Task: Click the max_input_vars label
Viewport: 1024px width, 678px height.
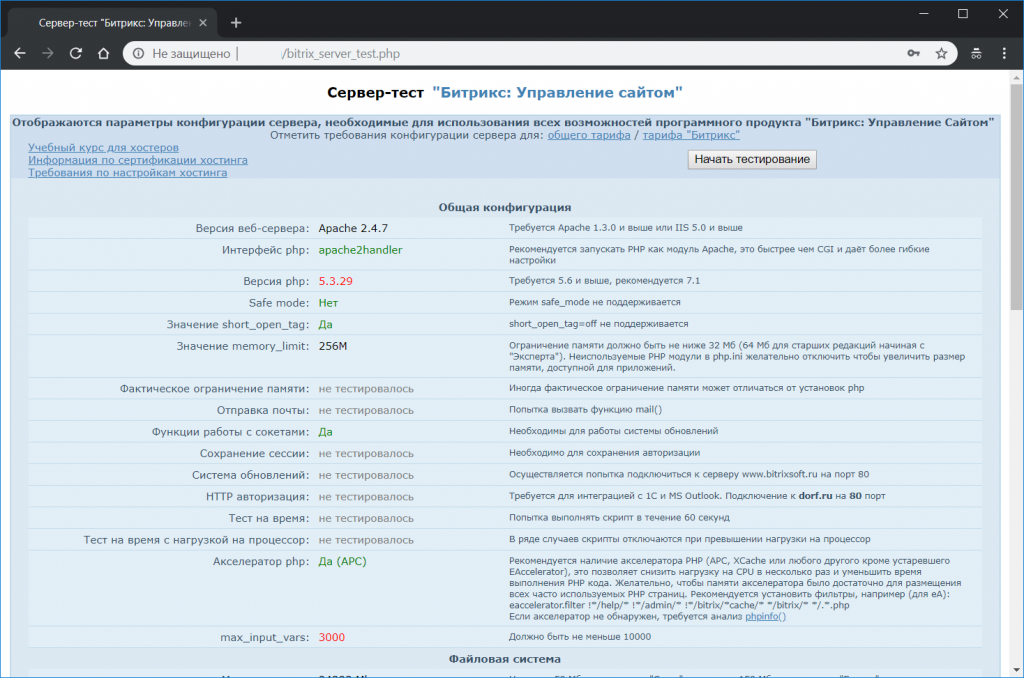Action: 264,637
